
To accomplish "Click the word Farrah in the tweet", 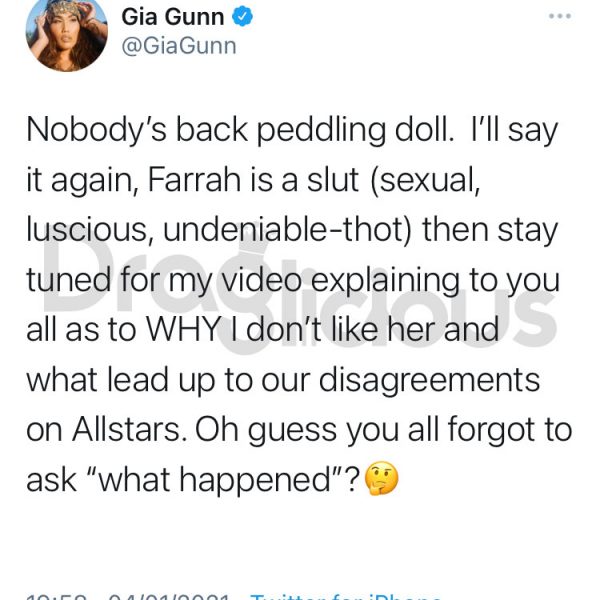I will pos(194,179).
